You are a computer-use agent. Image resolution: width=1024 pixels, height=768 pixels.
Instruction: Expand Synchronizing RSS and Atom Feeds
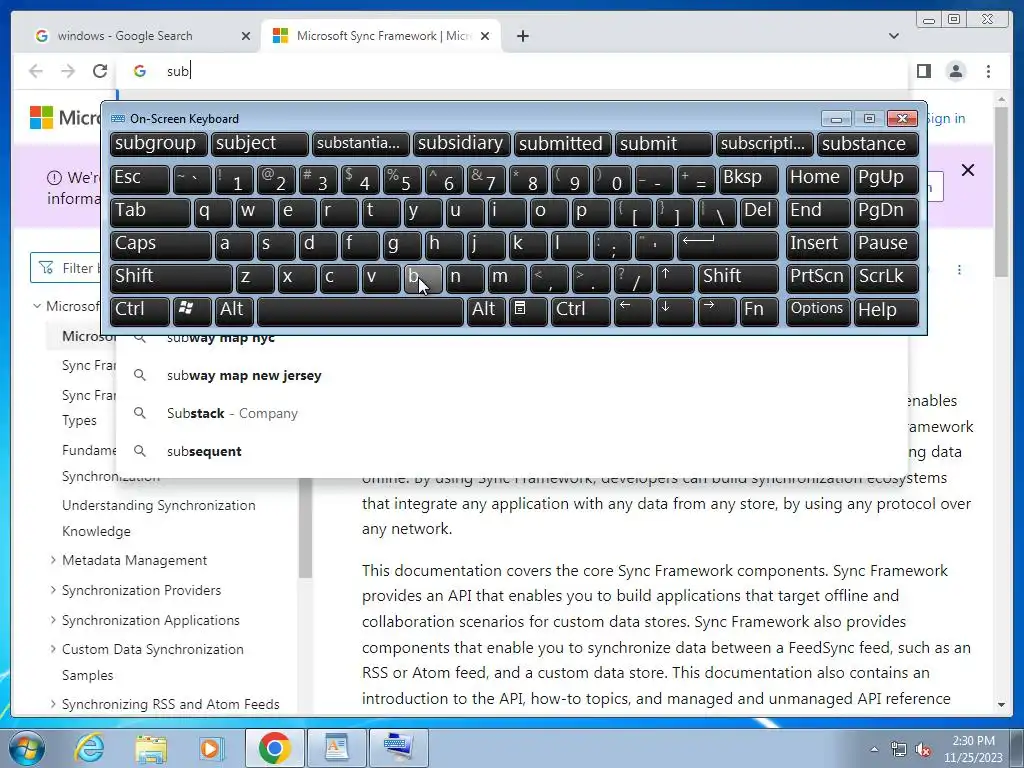coord(53,703)
